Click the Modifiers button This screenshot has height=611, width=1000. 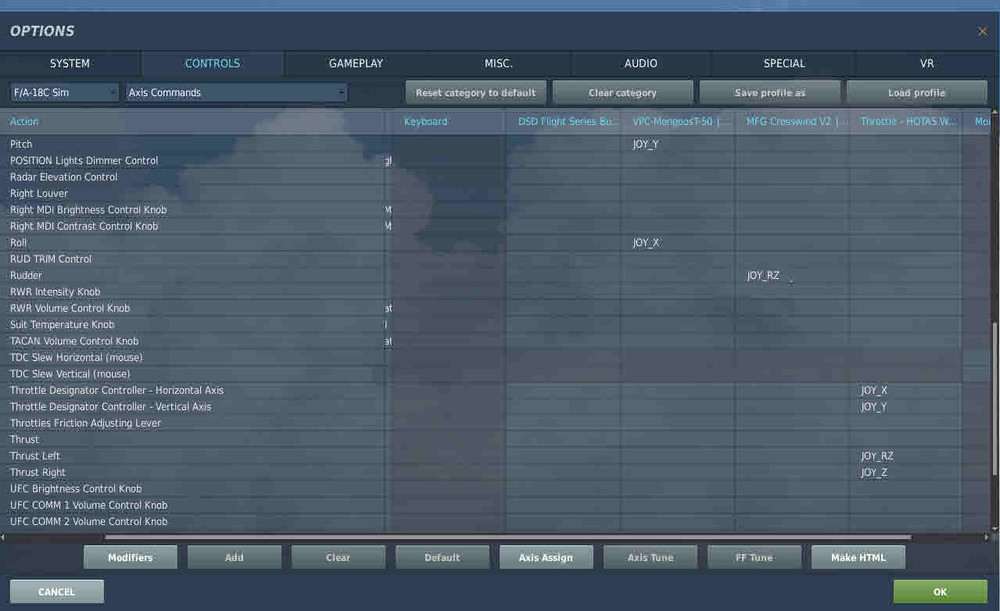pyautogui.click(x=130, y=557)
